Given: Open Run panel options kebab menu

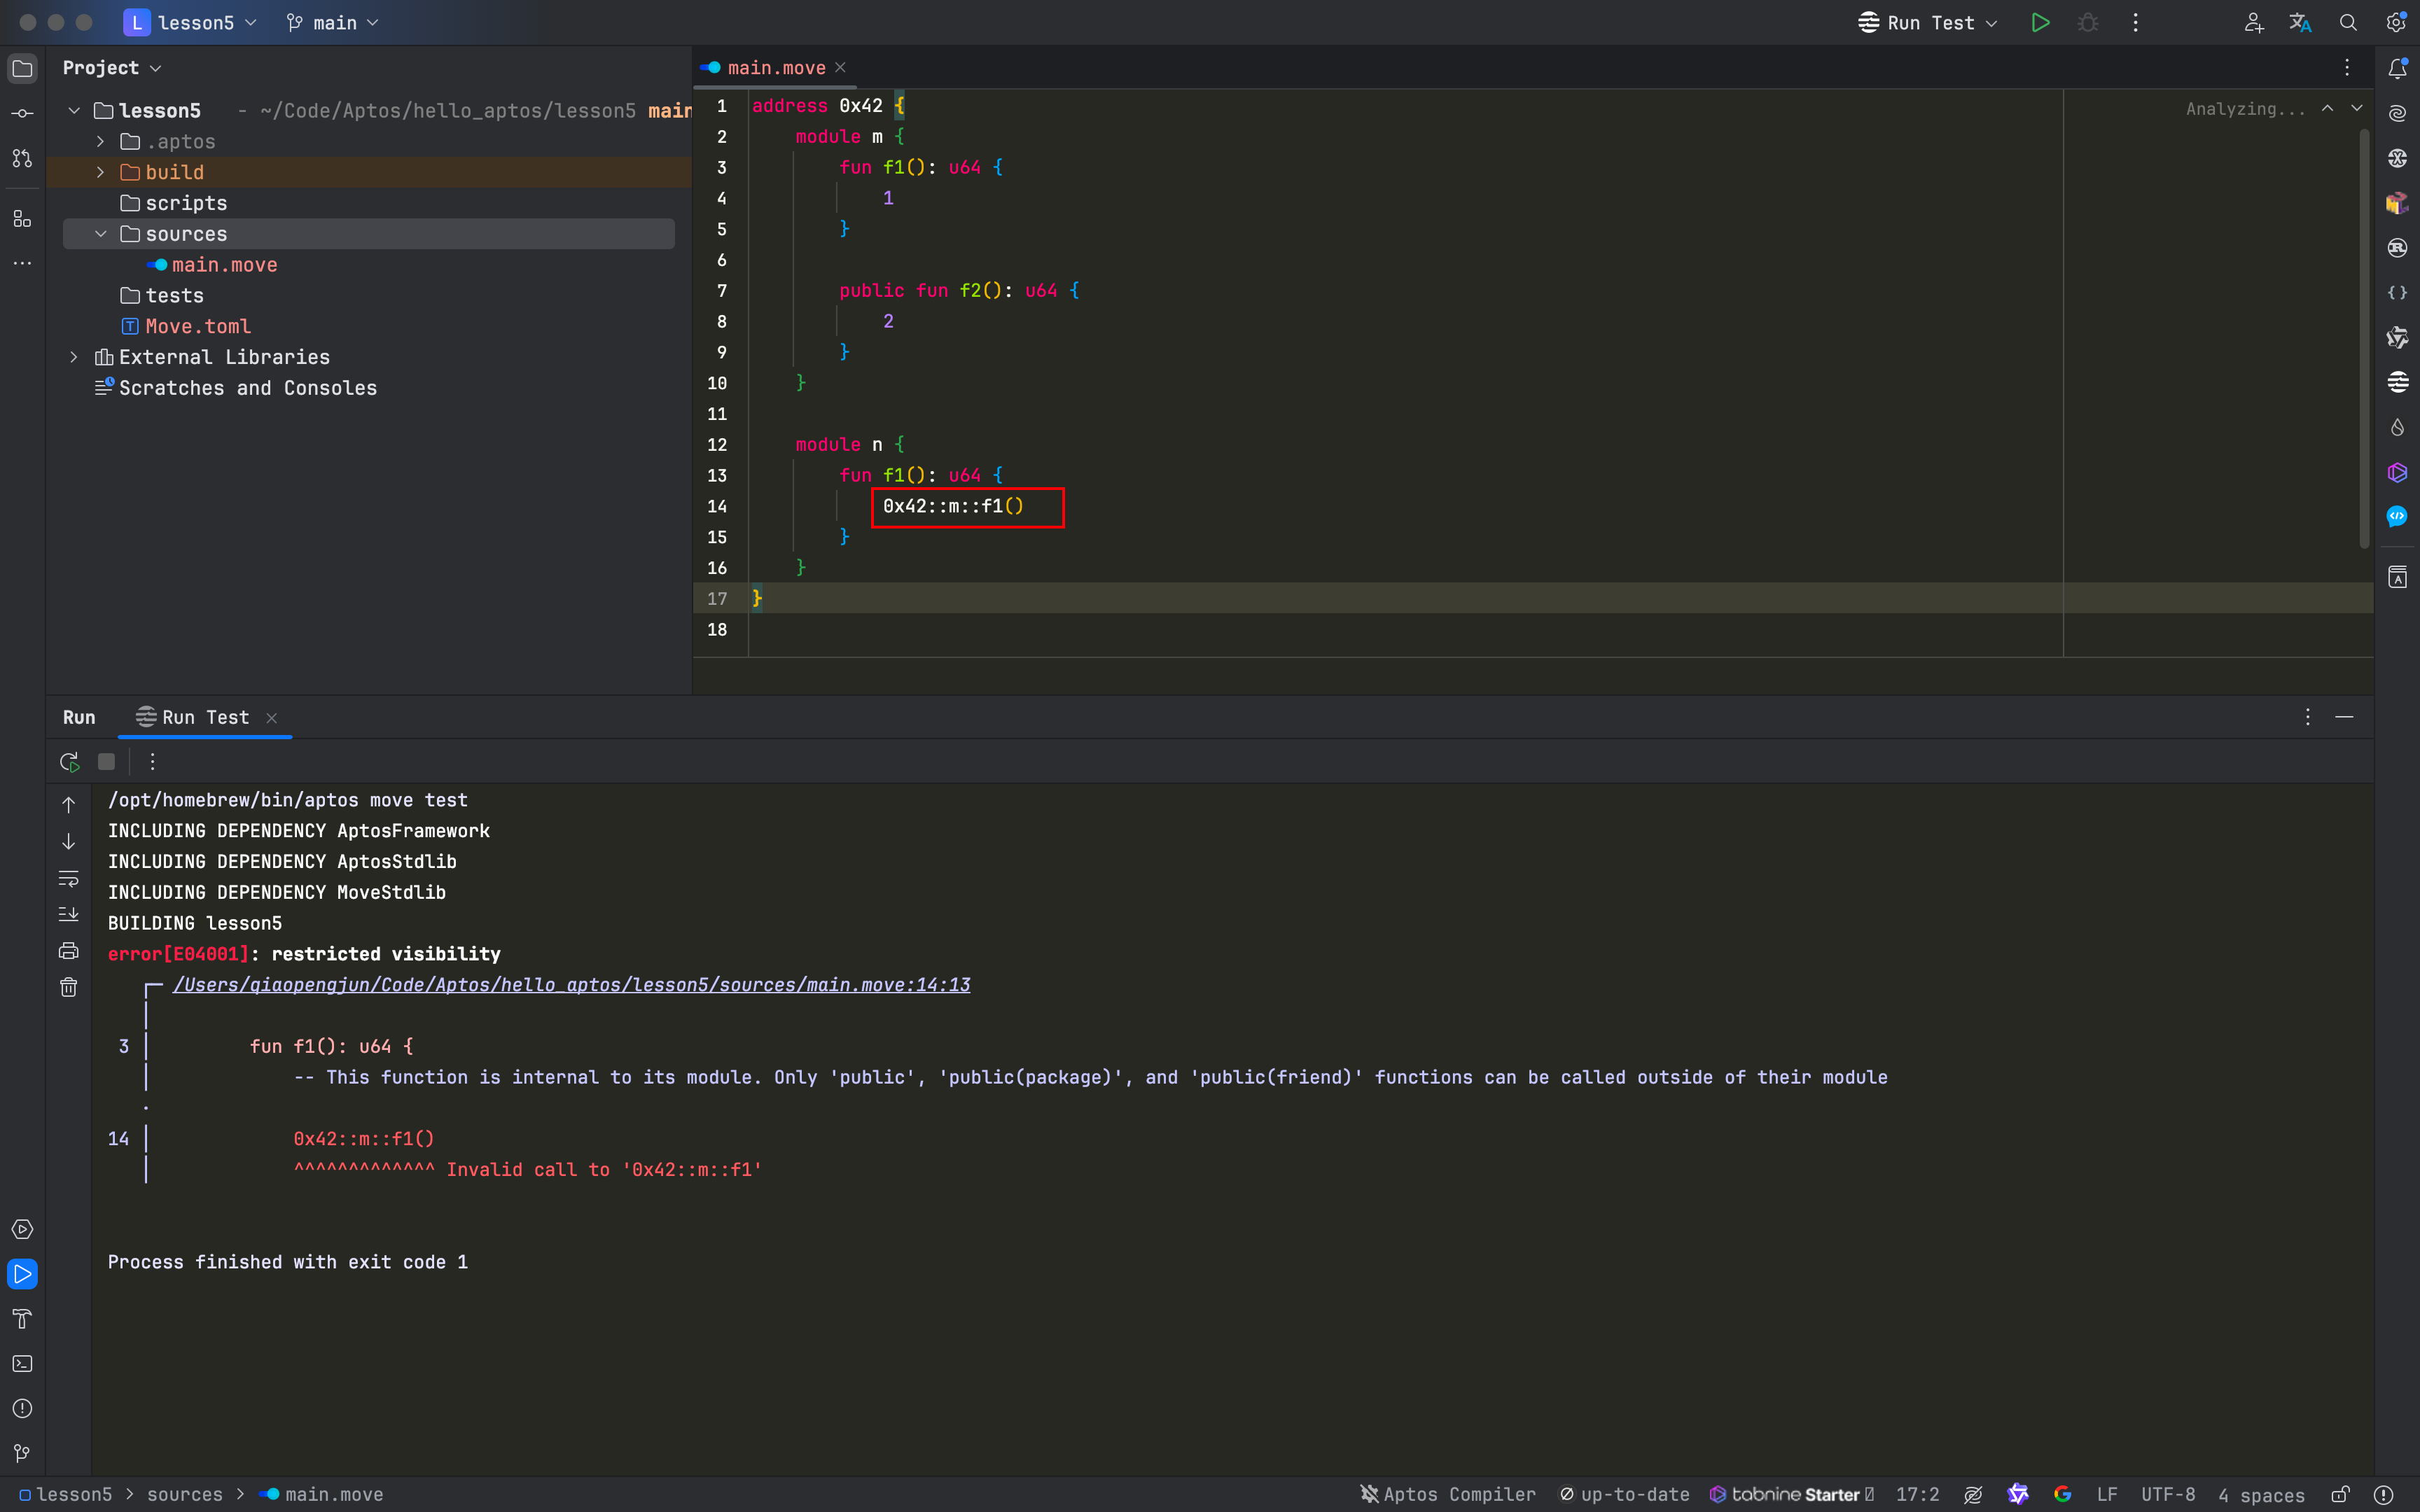Looking at the screenshot, I should click(2308, 717).
